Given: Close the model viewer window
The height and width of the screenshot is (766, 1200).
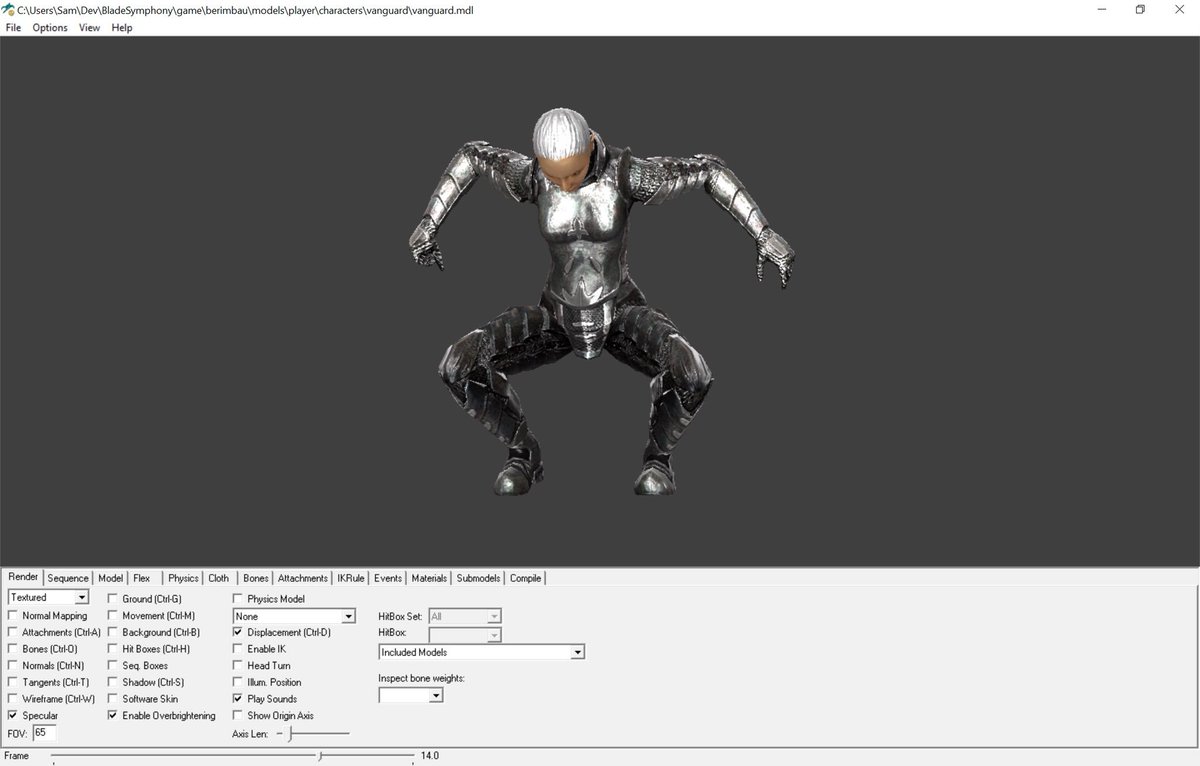Looking at the screenshot, I should (x=1181, y=9).
